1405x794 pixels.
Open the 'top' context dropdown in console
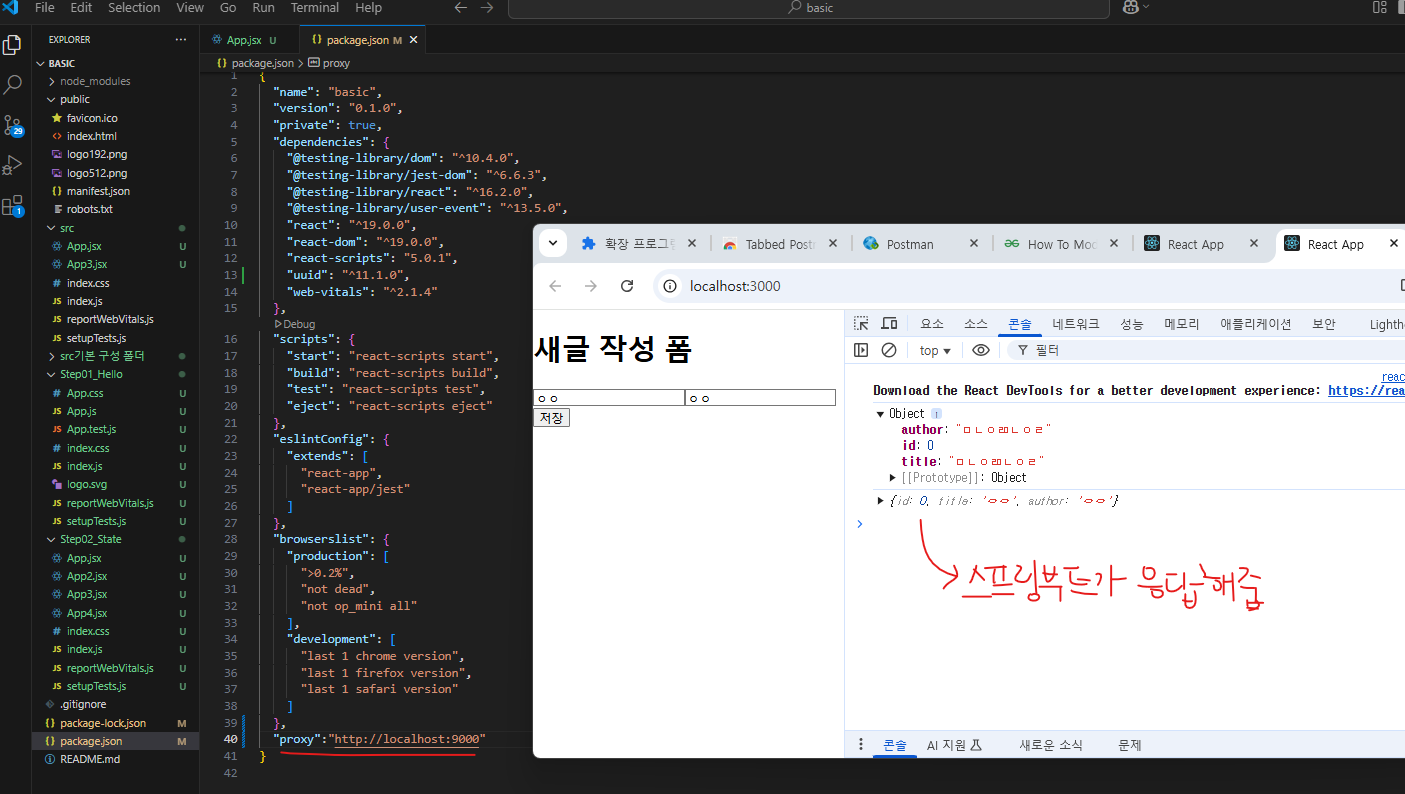(935, 350)
